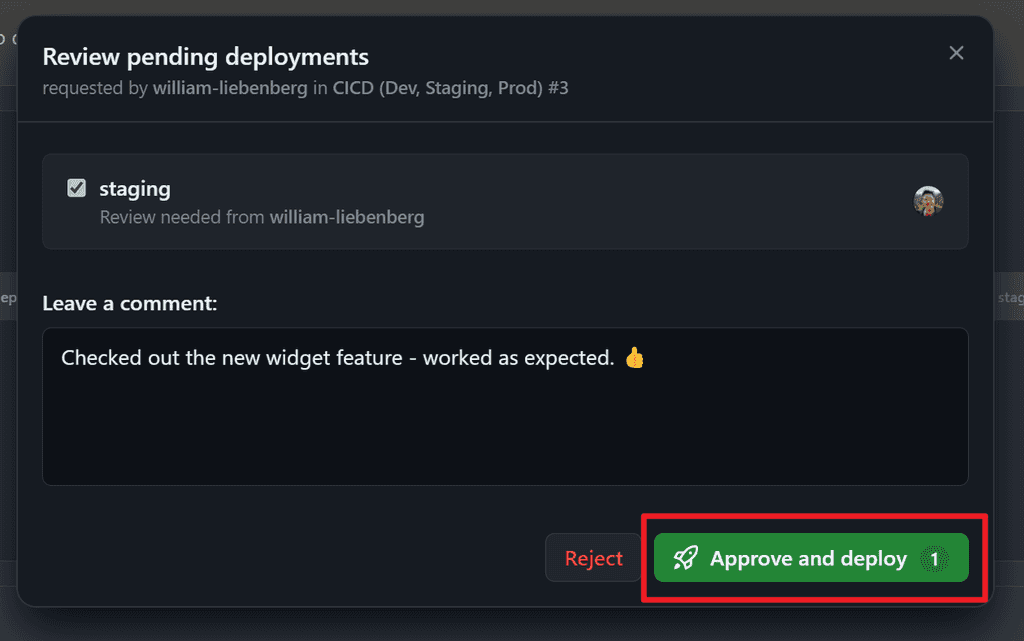The width and height of the screenshot is (1024, 641).
Task: Click the rocket icon on the deploy button
Action: click(x=685, y=558)
